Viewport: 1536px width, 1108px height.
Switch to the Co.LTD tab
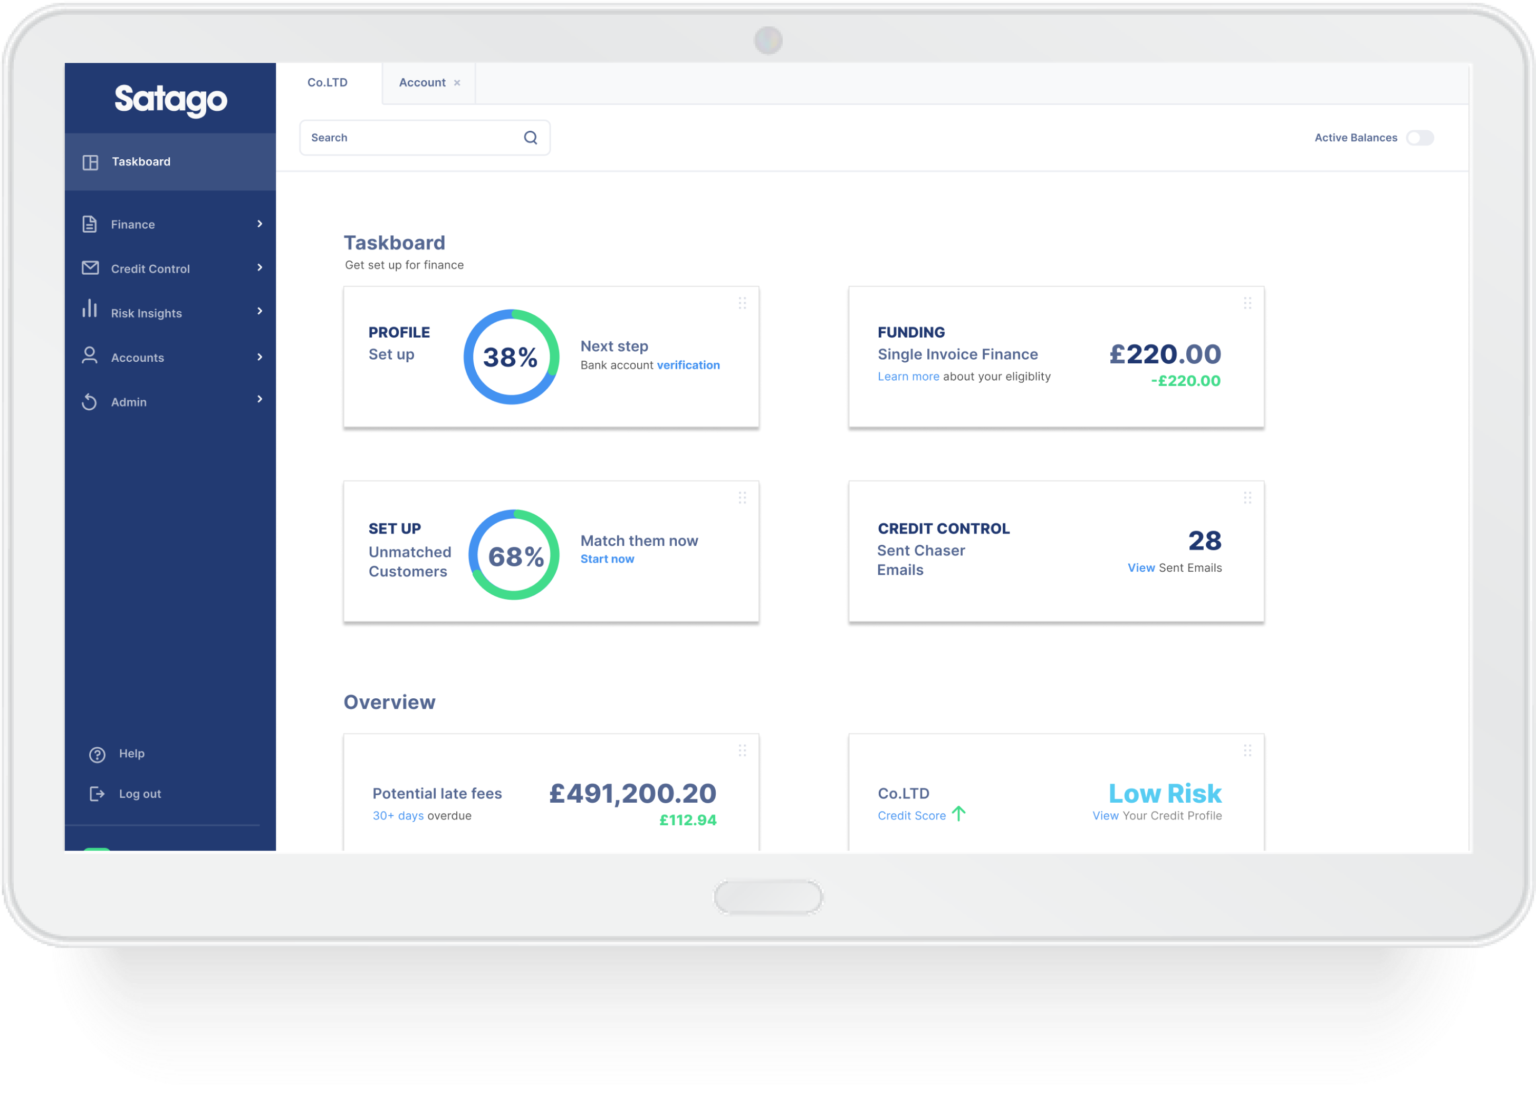tap(327, 83)
